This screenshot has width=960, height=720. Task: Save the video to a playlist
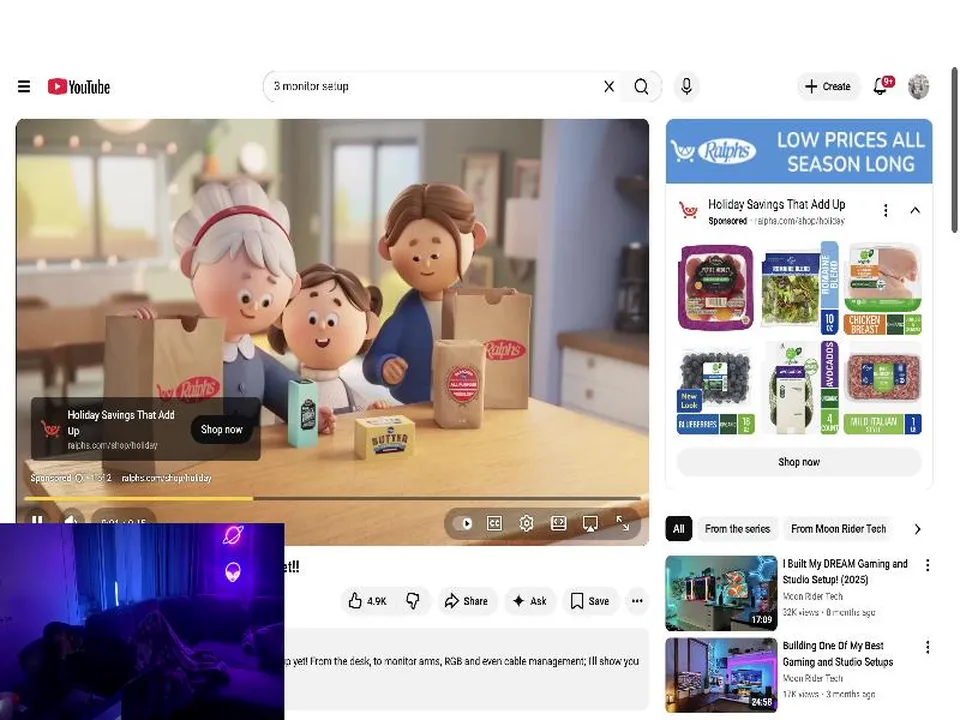tap(590, 601)
